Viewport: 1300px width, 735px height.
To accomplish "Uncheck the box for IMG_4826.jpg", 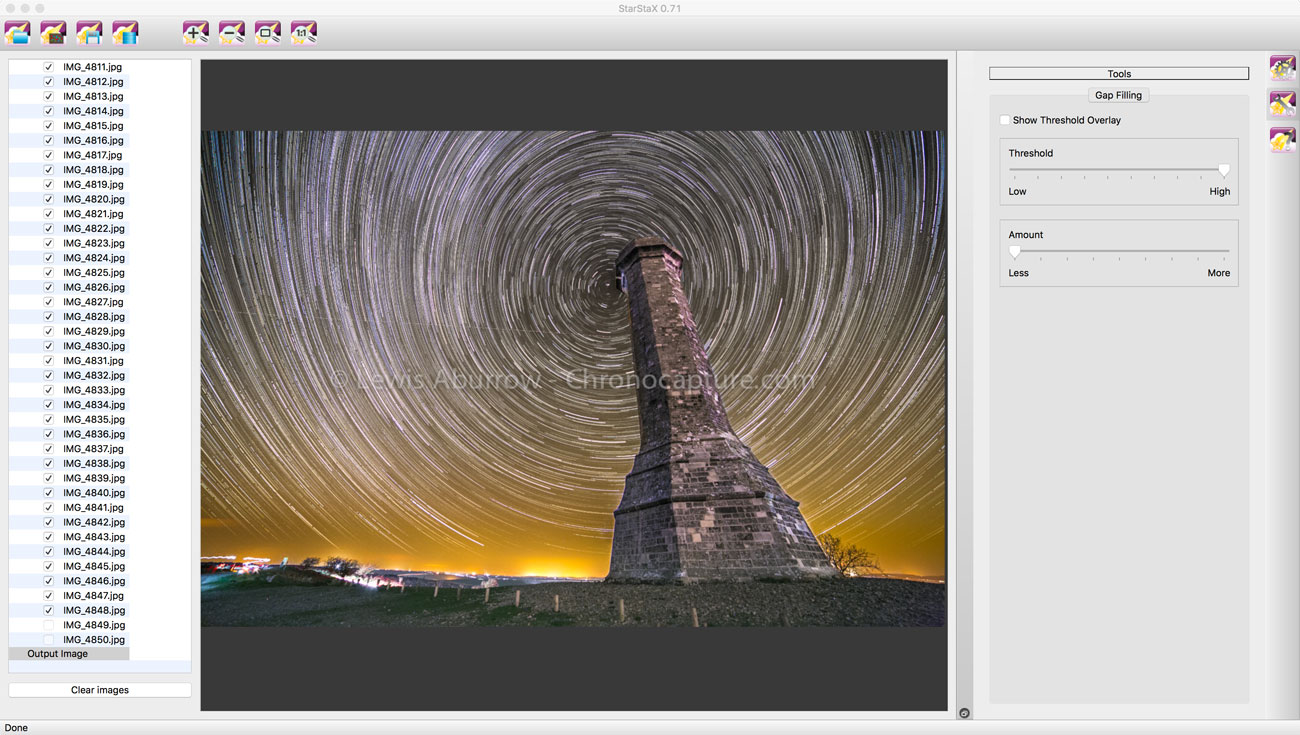I will [48, 287].
